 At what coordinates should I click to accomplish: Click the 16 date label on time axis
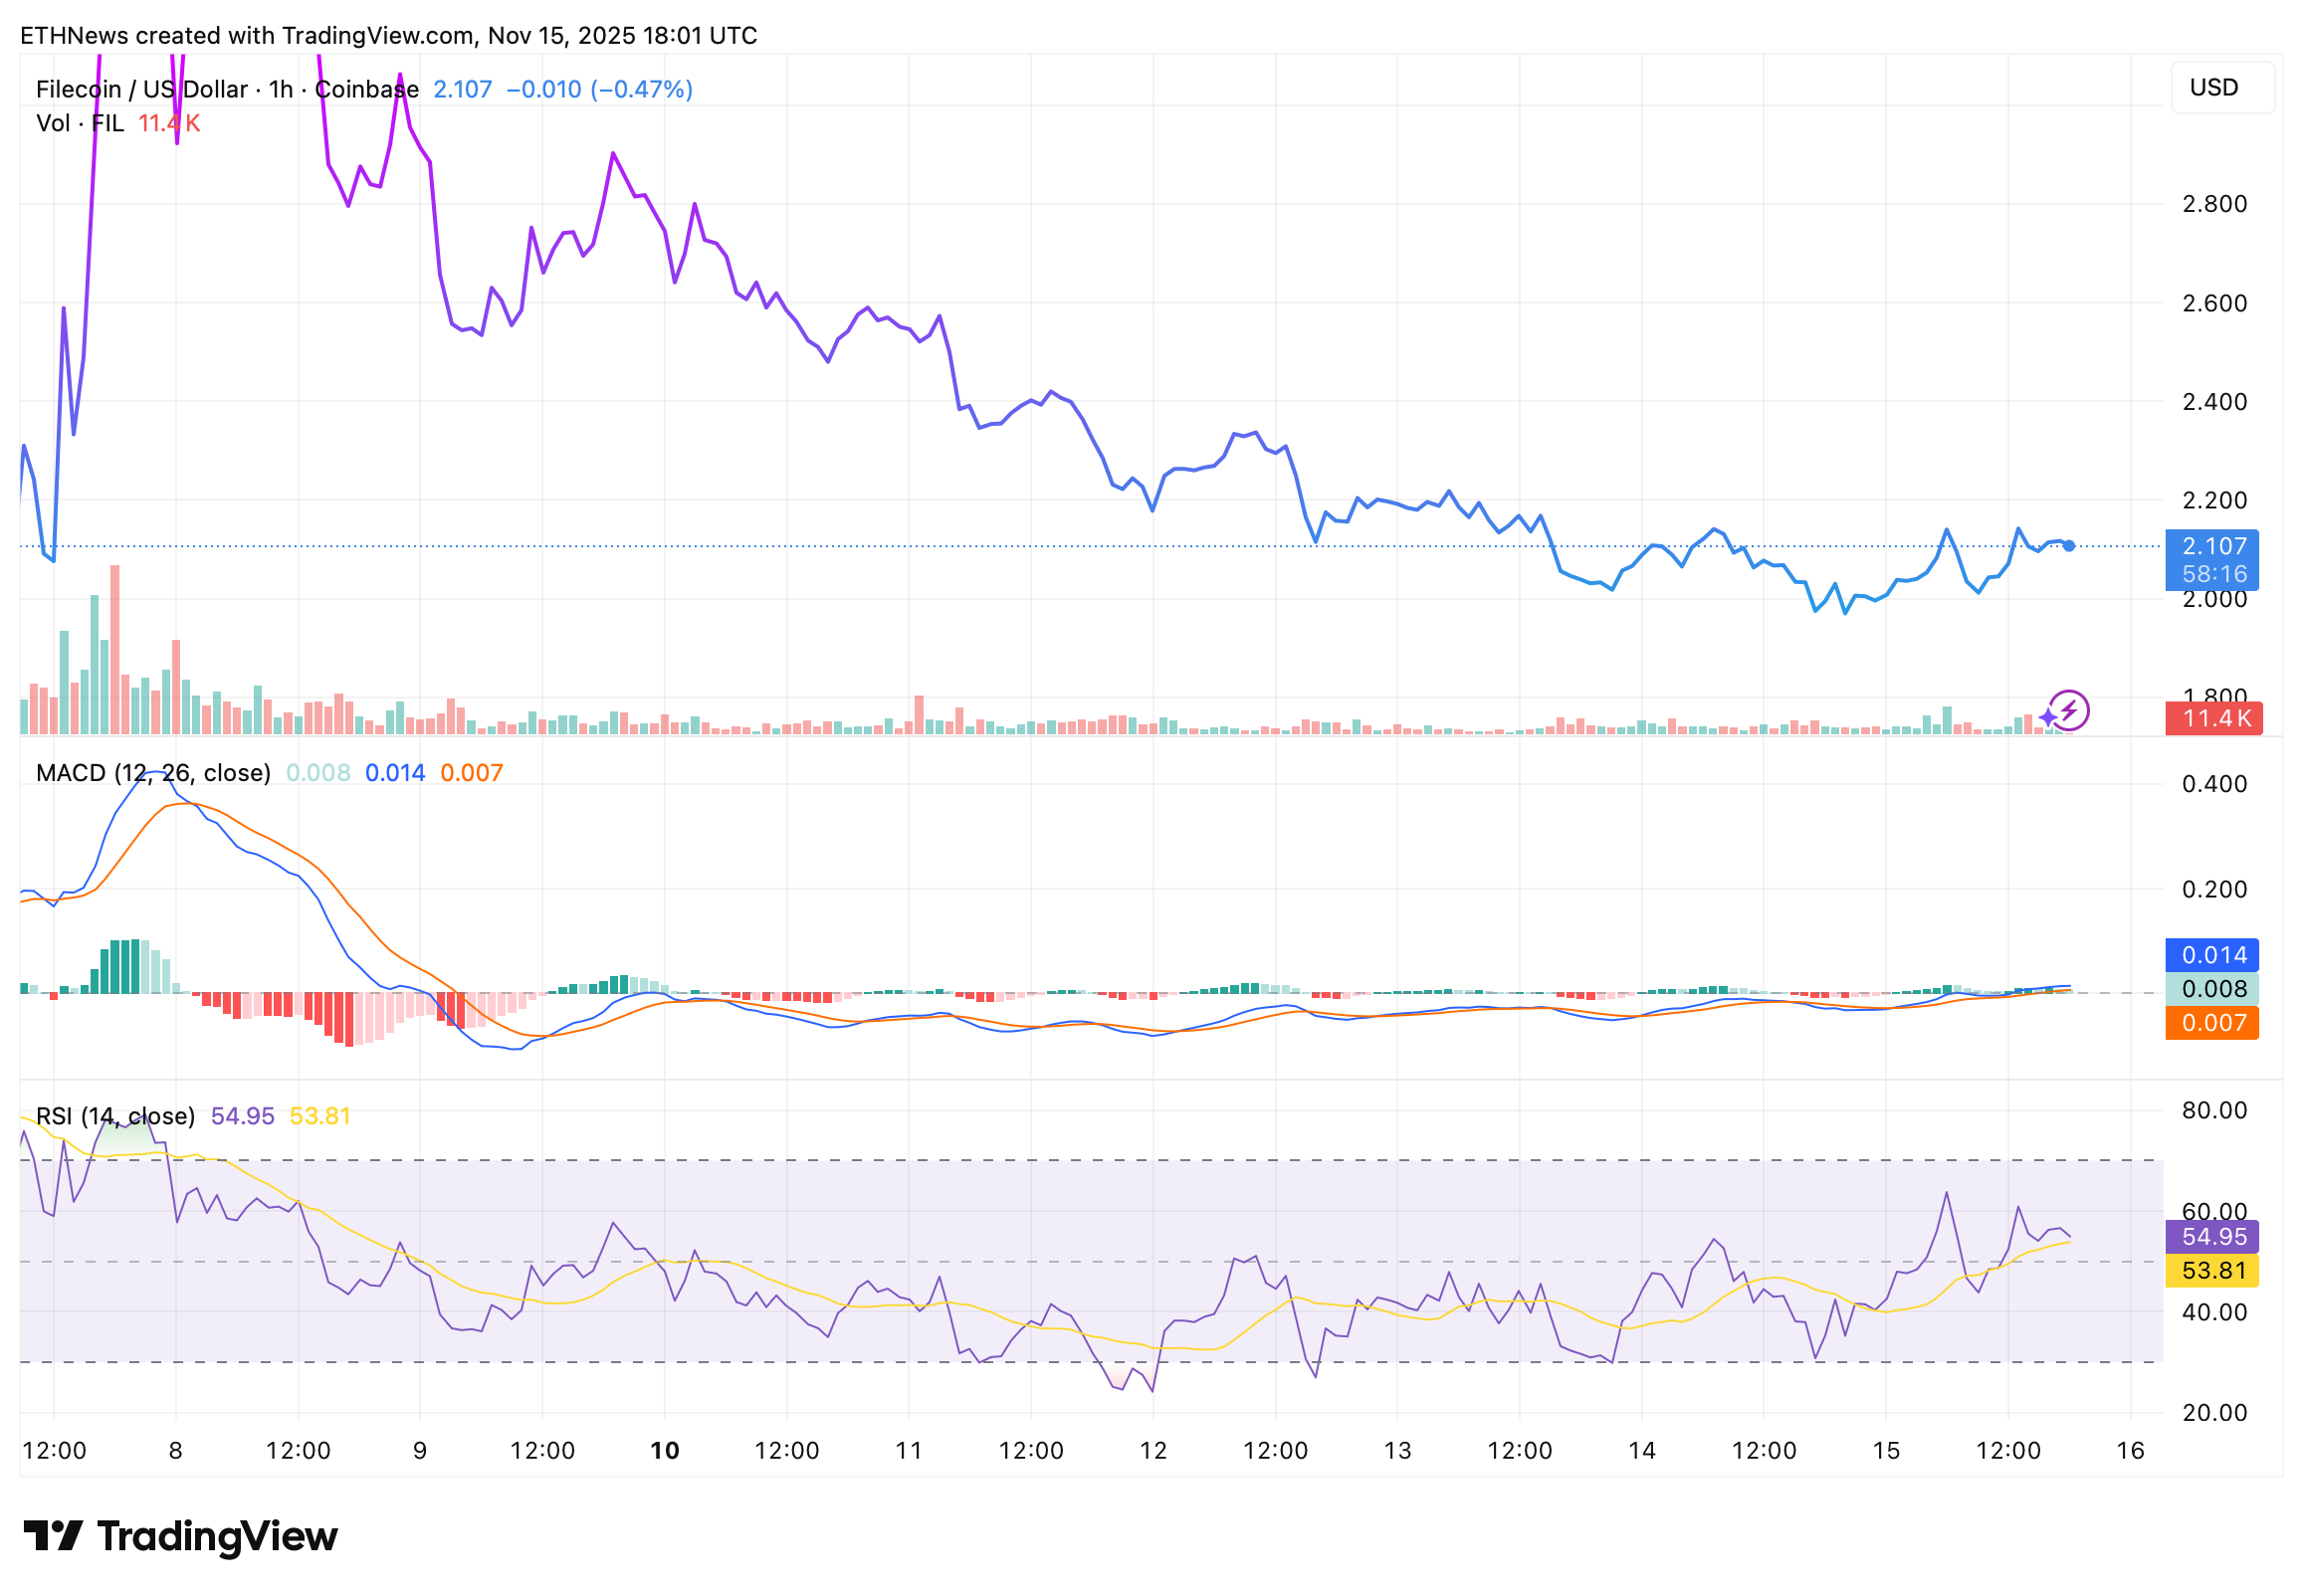click(x=2130, y=1451)
